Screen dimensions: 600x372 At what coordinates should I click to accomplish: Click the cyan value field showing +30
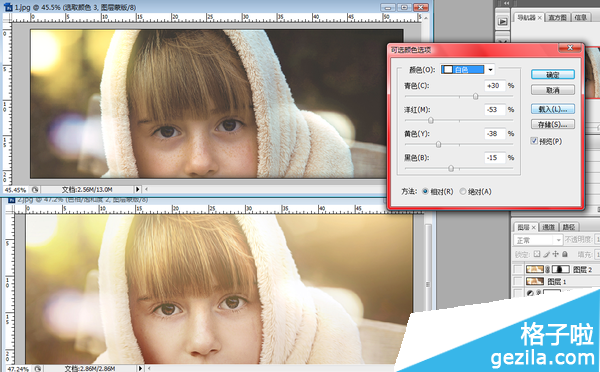[x=494, y=86]
